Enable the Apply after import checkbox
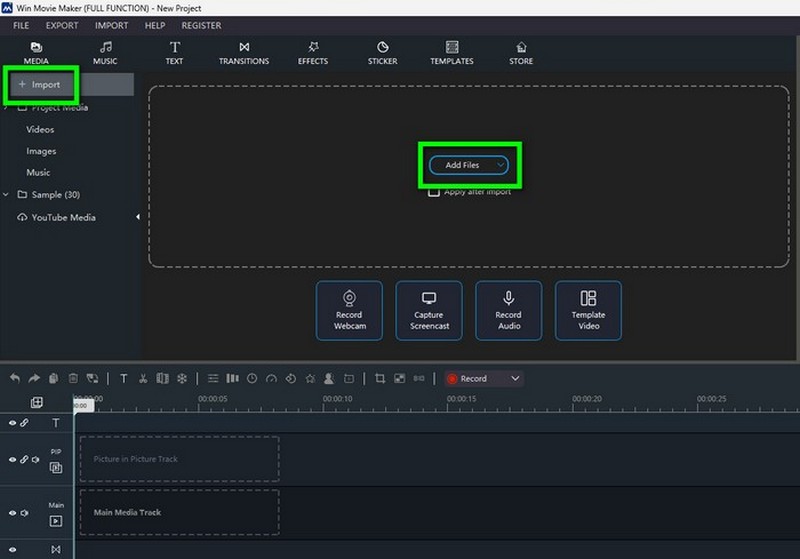The width and height of the screenshot is (800, 559). coord(434,192)
